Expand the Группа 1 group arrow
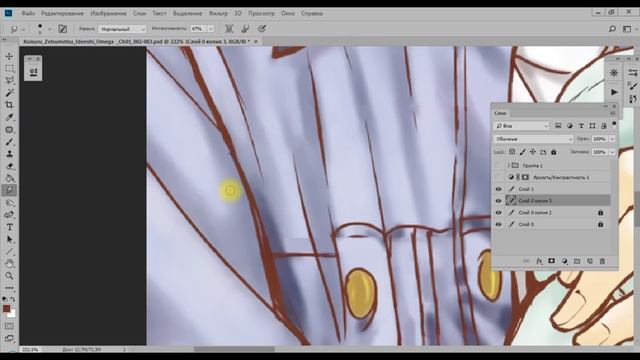Viewport: 640px width, 360px height. (x=509, y=165)
